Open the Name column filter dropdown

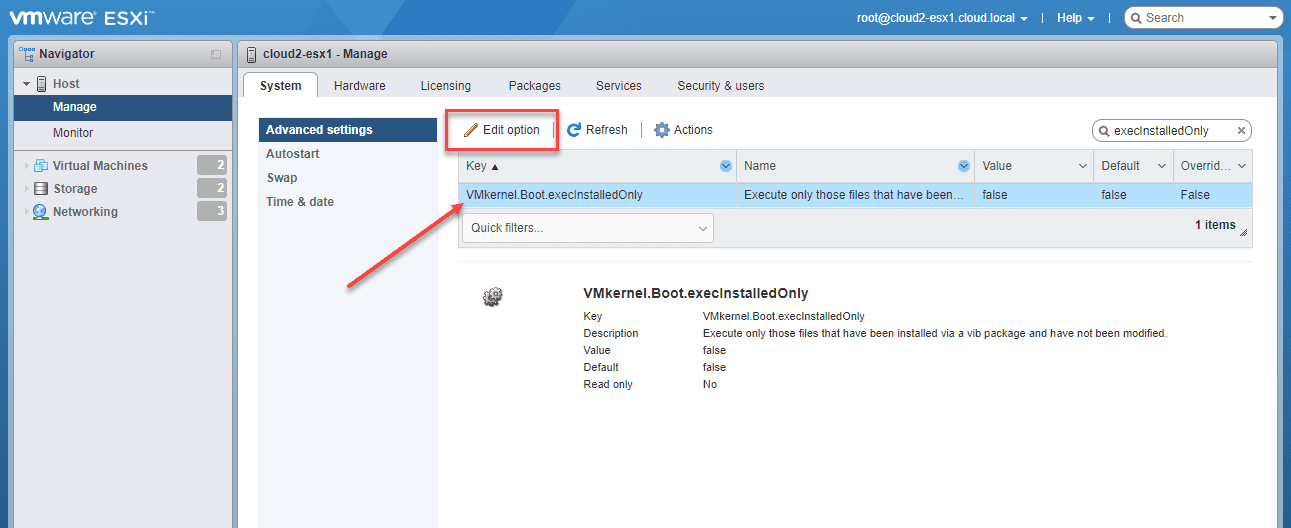(964, 166)
